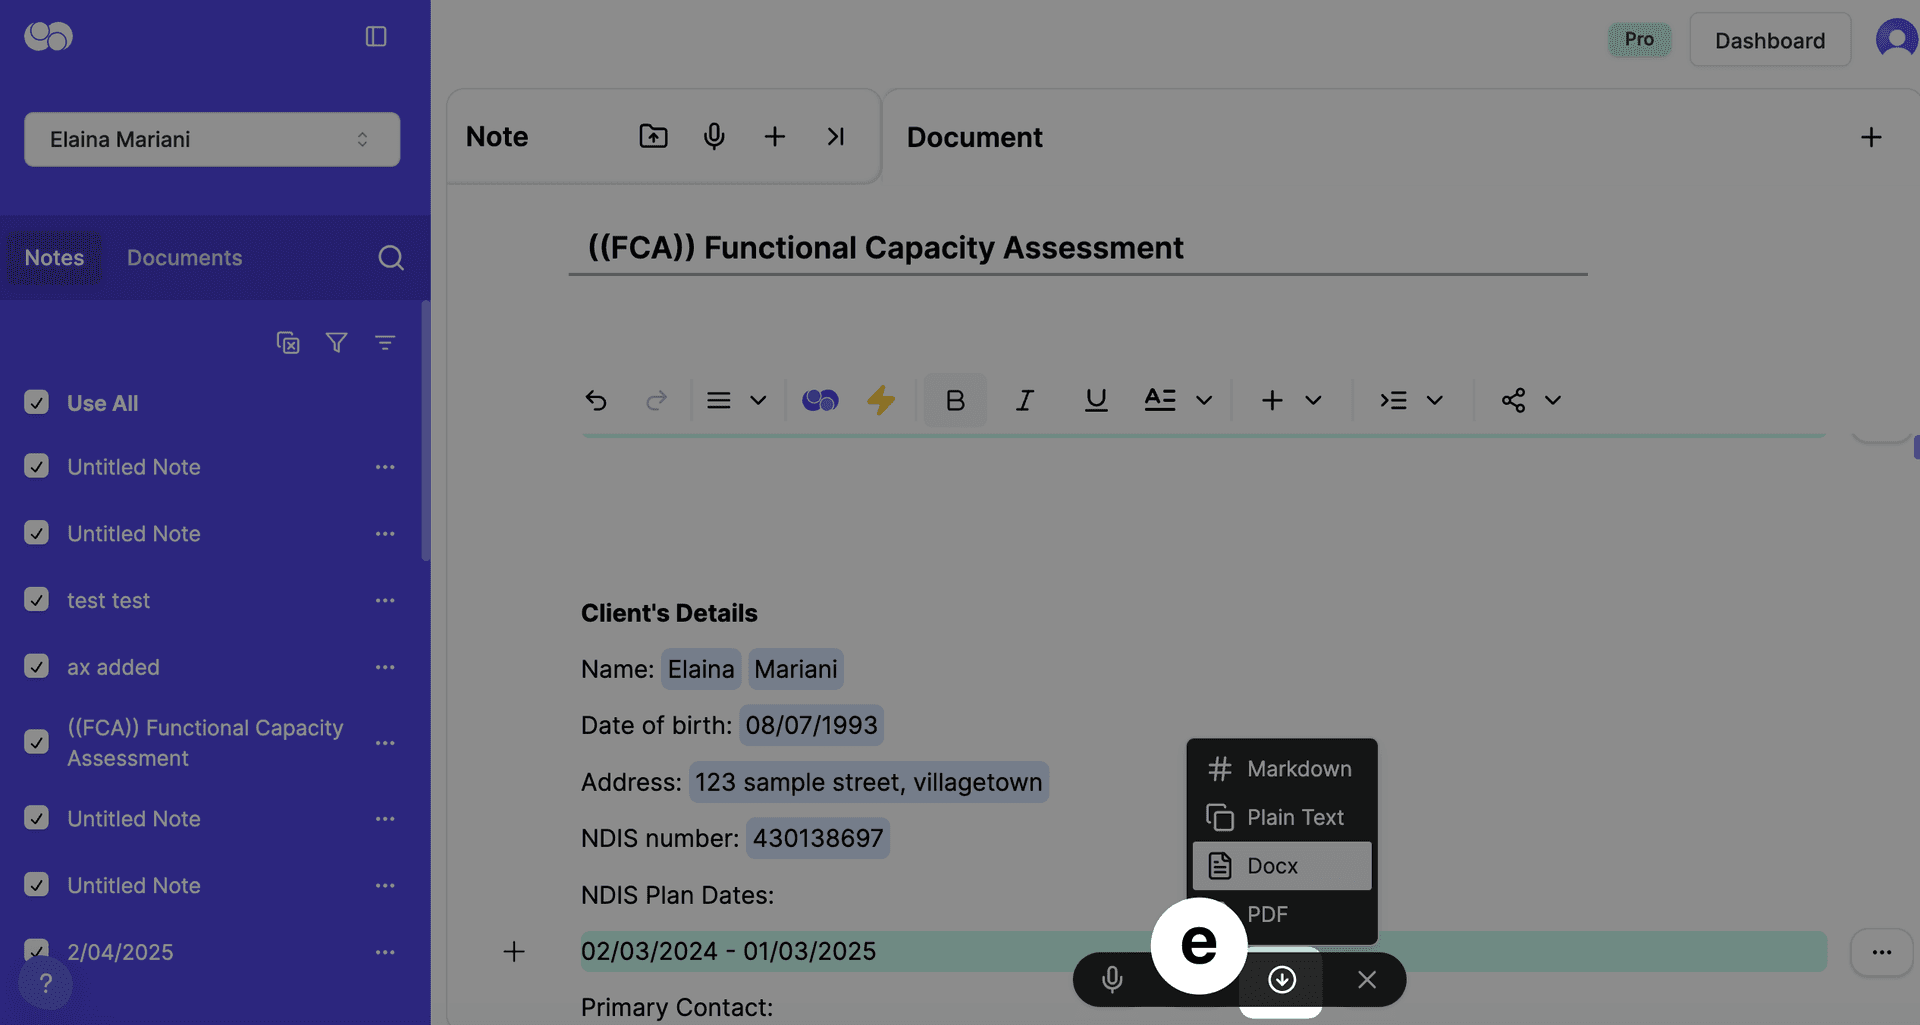Switch to the Documents tab
Viewport: 1920px width, 1025px height.
[x=184, y=257]
